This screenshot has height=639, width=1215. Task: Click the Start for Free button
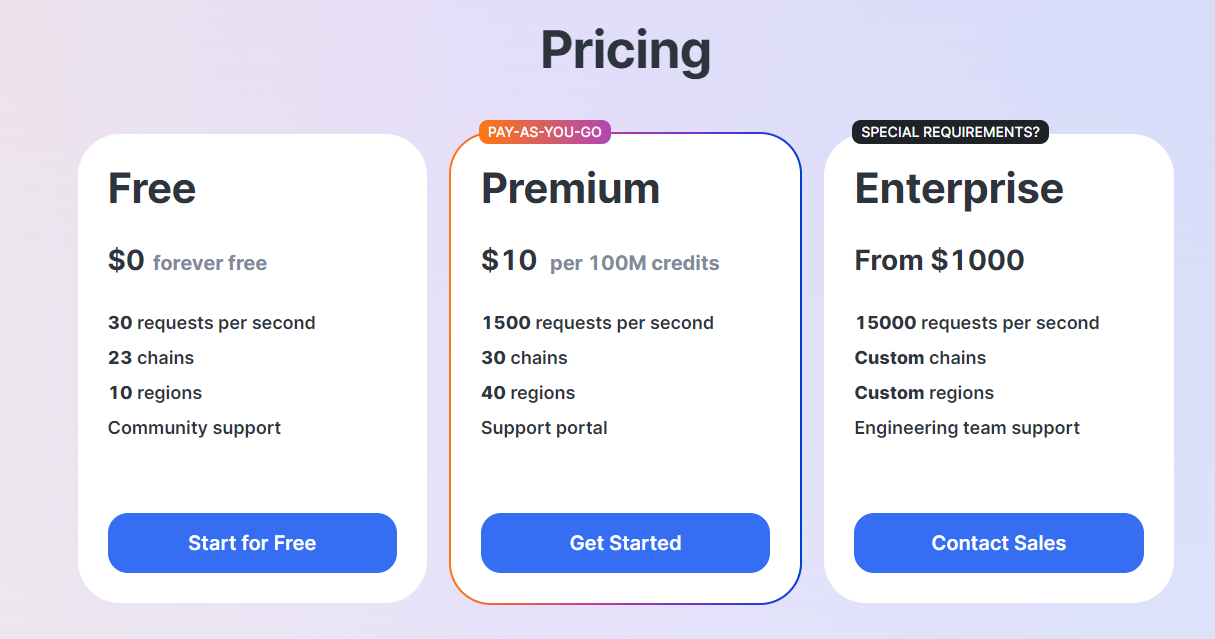(252, 543)
